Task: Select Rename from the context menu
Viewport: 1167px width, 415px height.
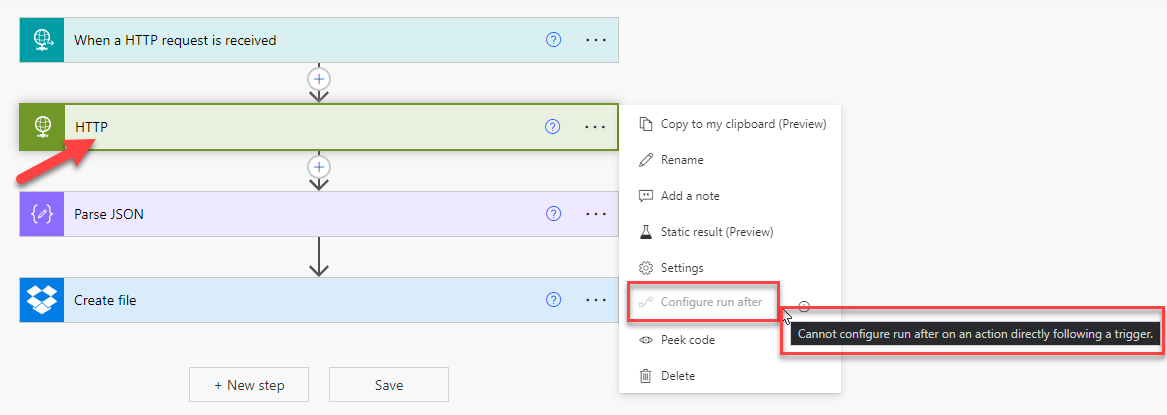Action: [x=681, y=160]
